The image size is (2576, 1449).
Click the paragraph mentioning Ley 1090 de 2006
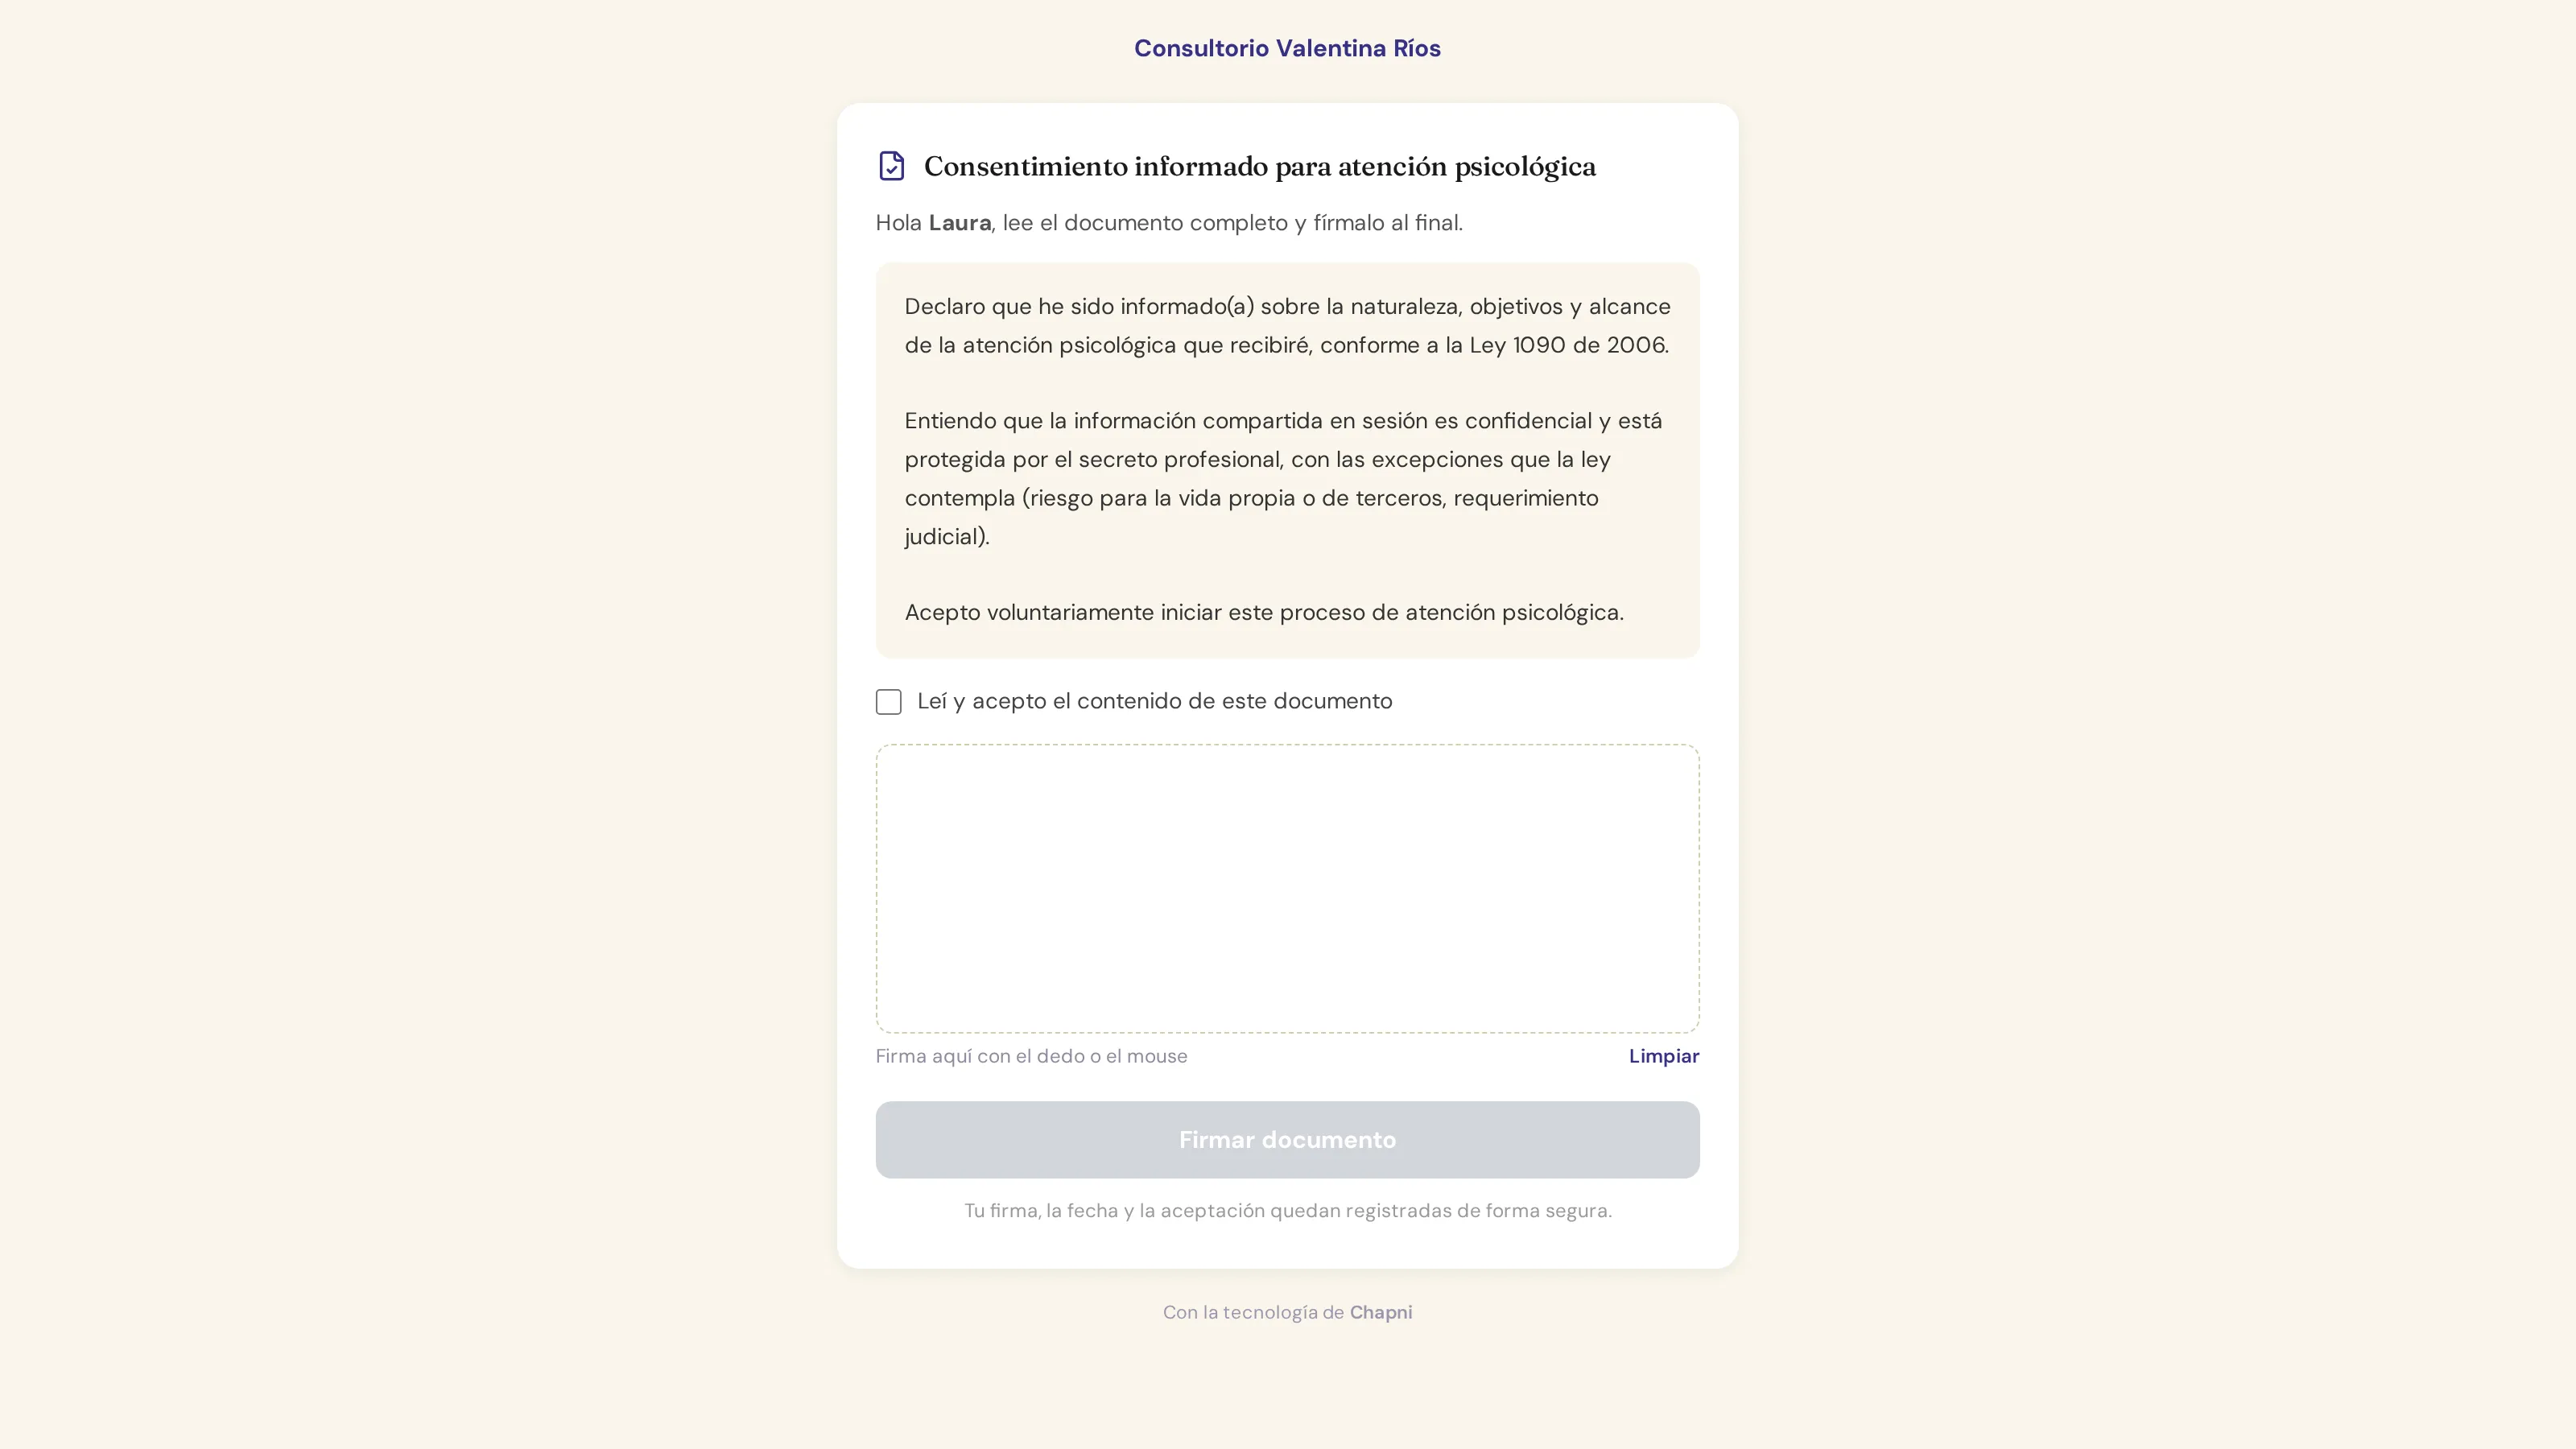pyautogui.click(x=1287, y=326)
